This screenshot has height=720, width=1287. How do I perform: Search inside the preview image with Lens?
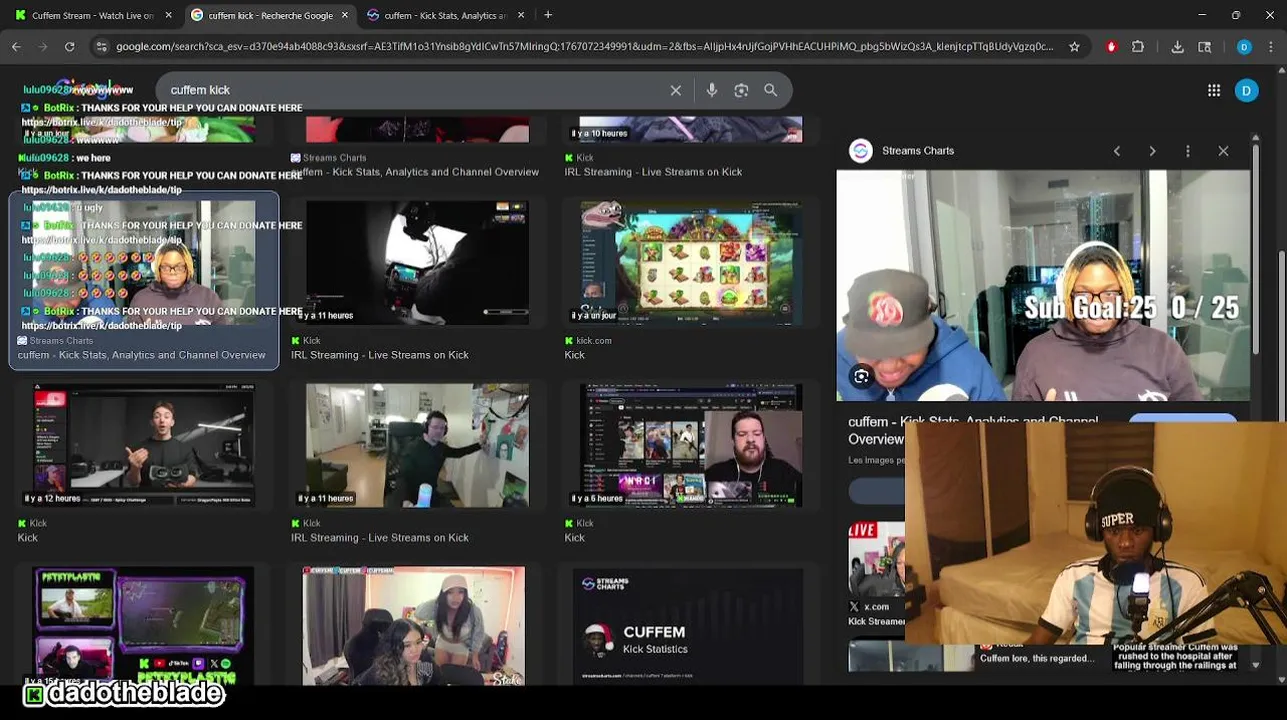[x=861, y=376]
